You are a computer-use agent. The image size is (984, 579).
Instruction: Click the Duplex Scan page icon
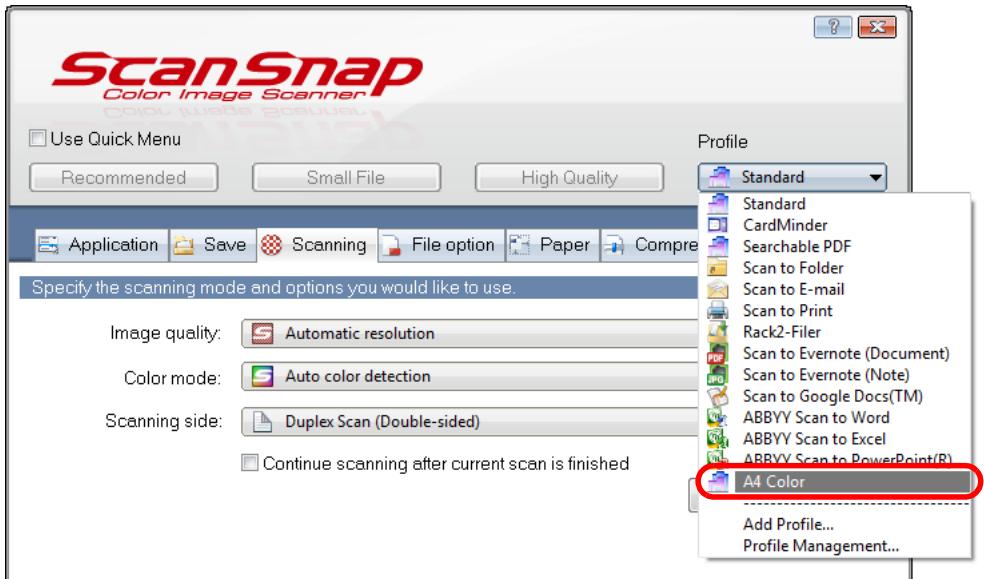(262, 422)
